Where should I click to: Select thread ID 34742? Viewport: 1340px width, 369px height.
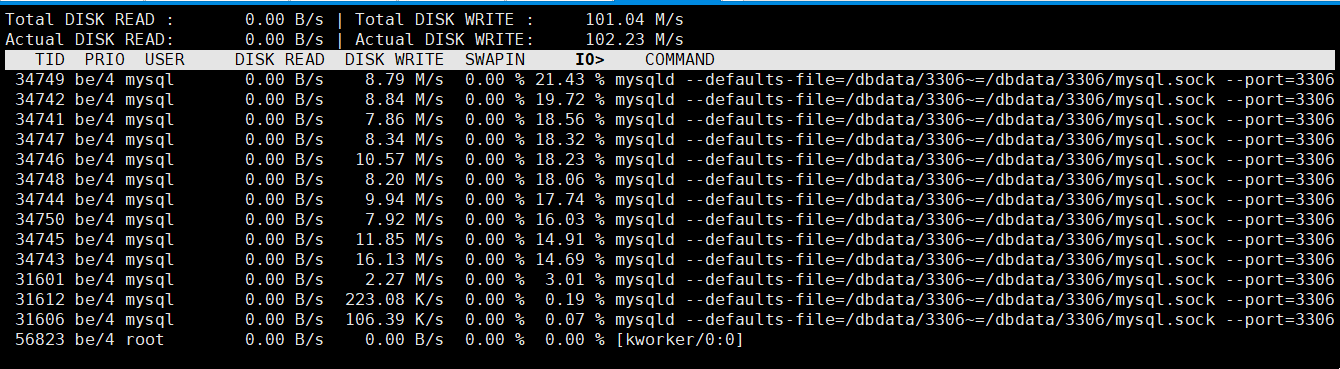coord(40,100)
